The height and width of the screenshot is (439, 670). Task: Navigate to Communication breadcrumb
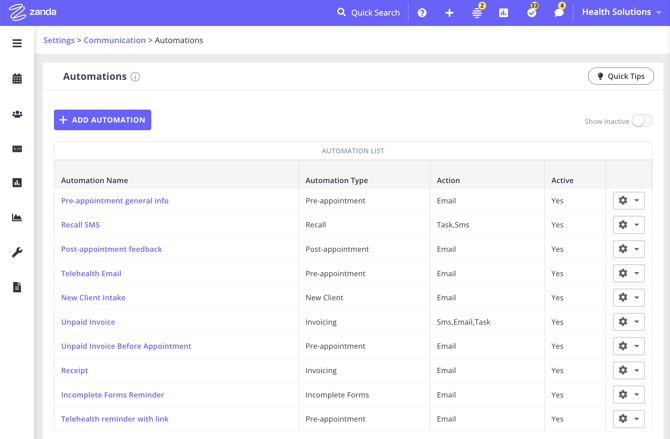point(114,41)
